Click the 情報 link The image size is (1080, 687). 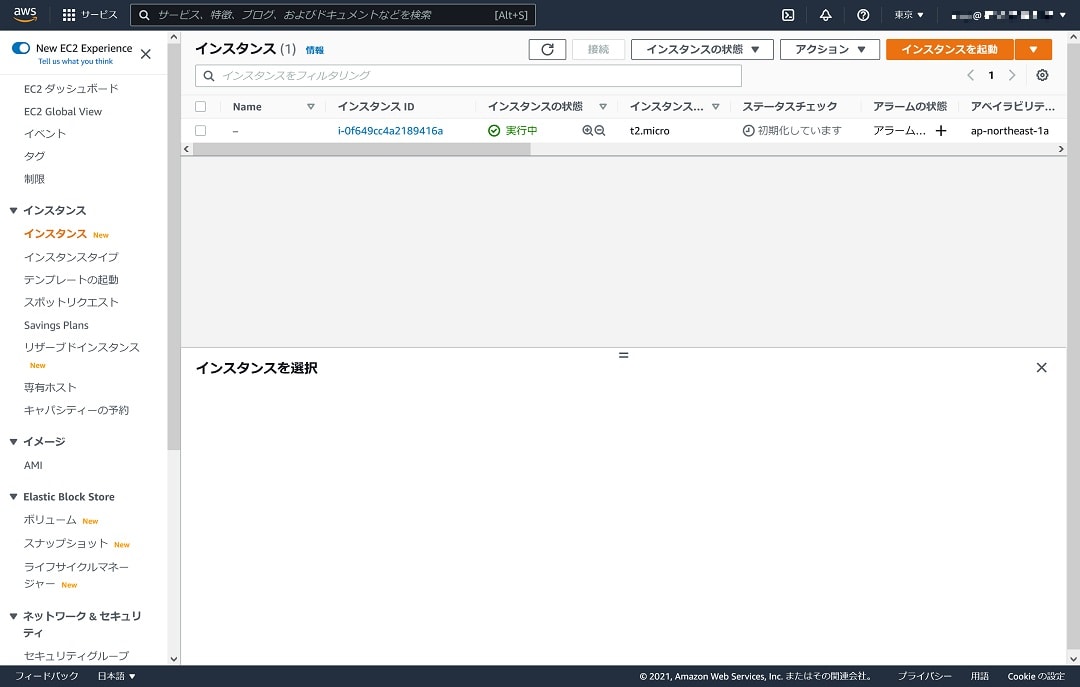point(314,50)
